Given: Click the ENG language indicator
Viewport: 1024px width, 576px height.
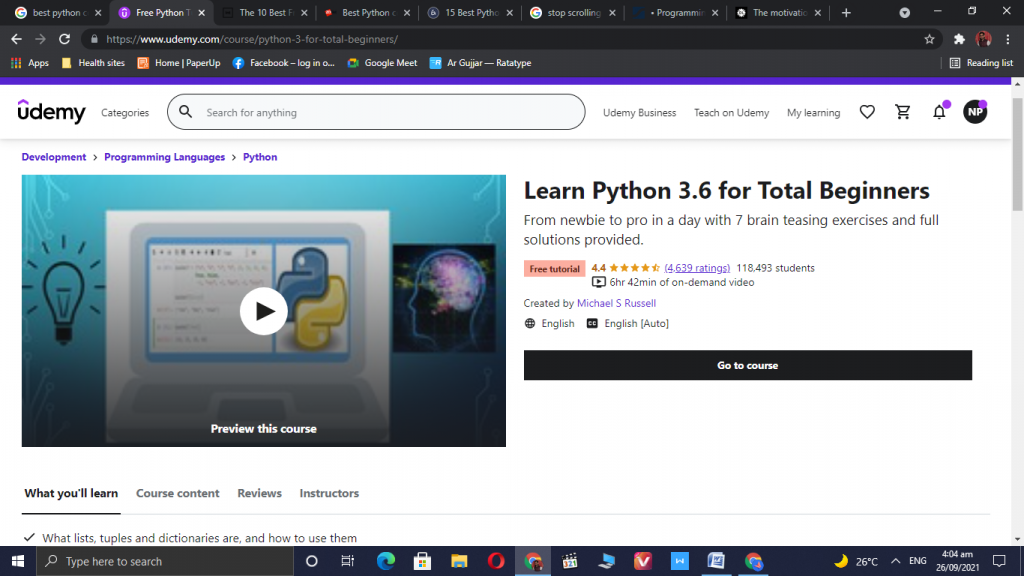Looking at the screenshot, I should 917,561.
